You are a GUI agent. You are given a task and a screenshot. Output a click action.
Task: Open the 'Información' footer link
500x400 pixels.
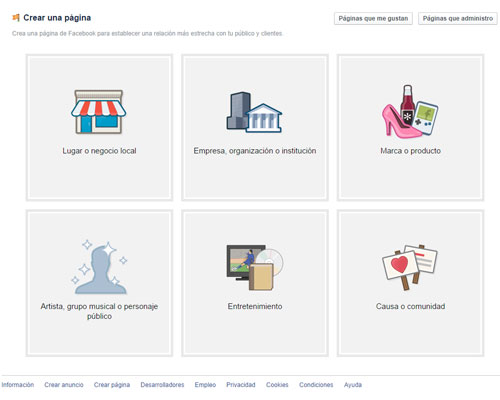[x=18, y=385]
